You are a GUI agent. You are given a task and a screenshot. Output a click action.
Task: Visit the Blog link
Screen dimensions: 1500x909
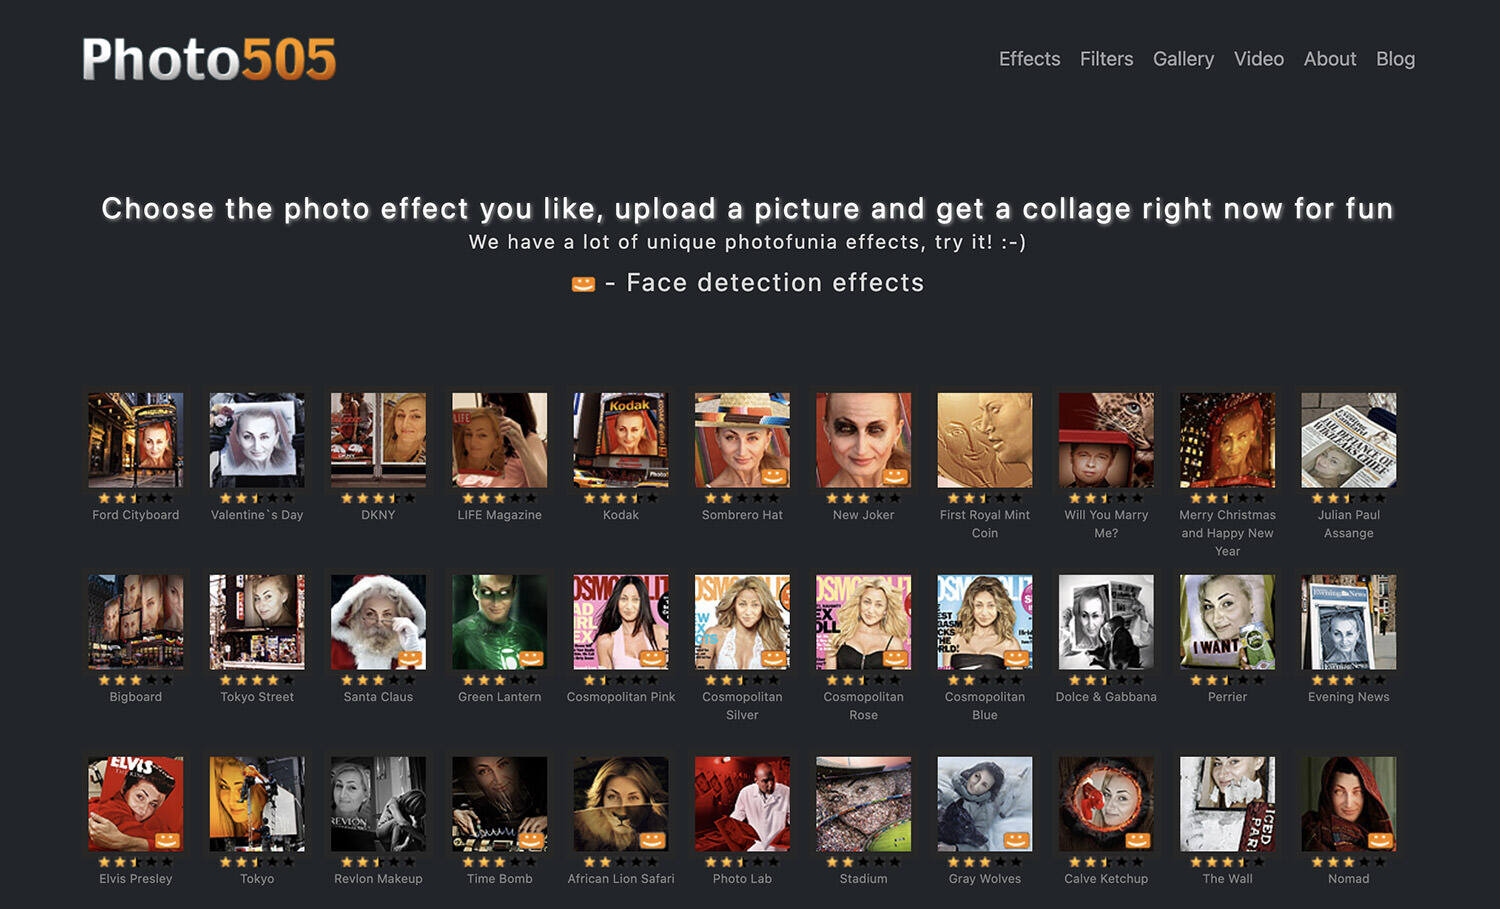(1395, 59)
